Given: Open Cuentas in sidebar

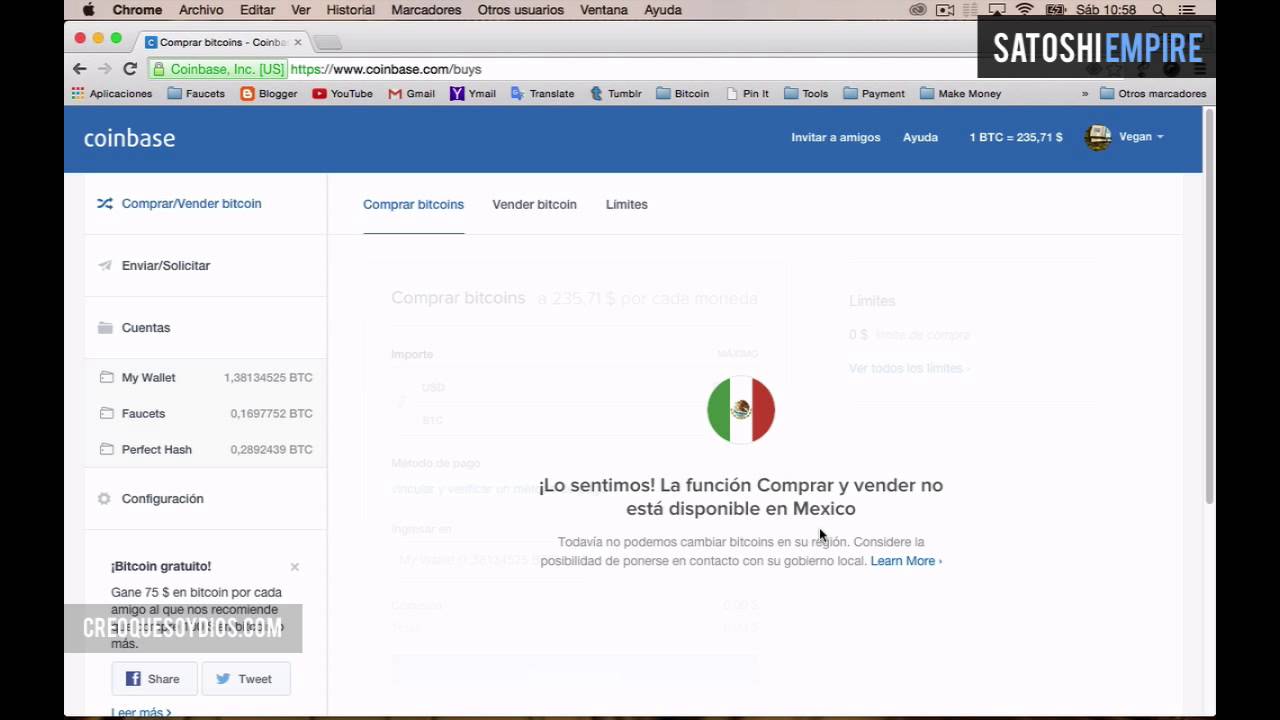Looking at the screenshot, I should point(146,328).
